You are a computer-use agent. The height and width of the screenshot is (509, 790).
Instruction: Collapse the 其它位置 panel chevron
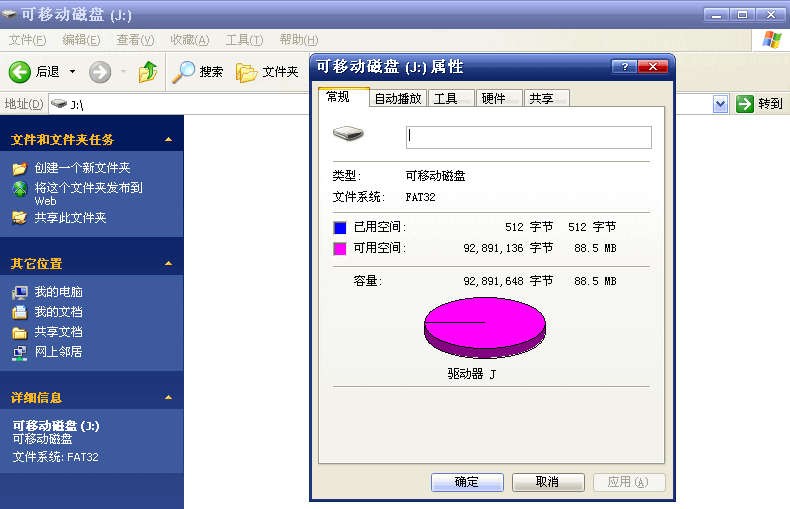(x=169, y=264)
